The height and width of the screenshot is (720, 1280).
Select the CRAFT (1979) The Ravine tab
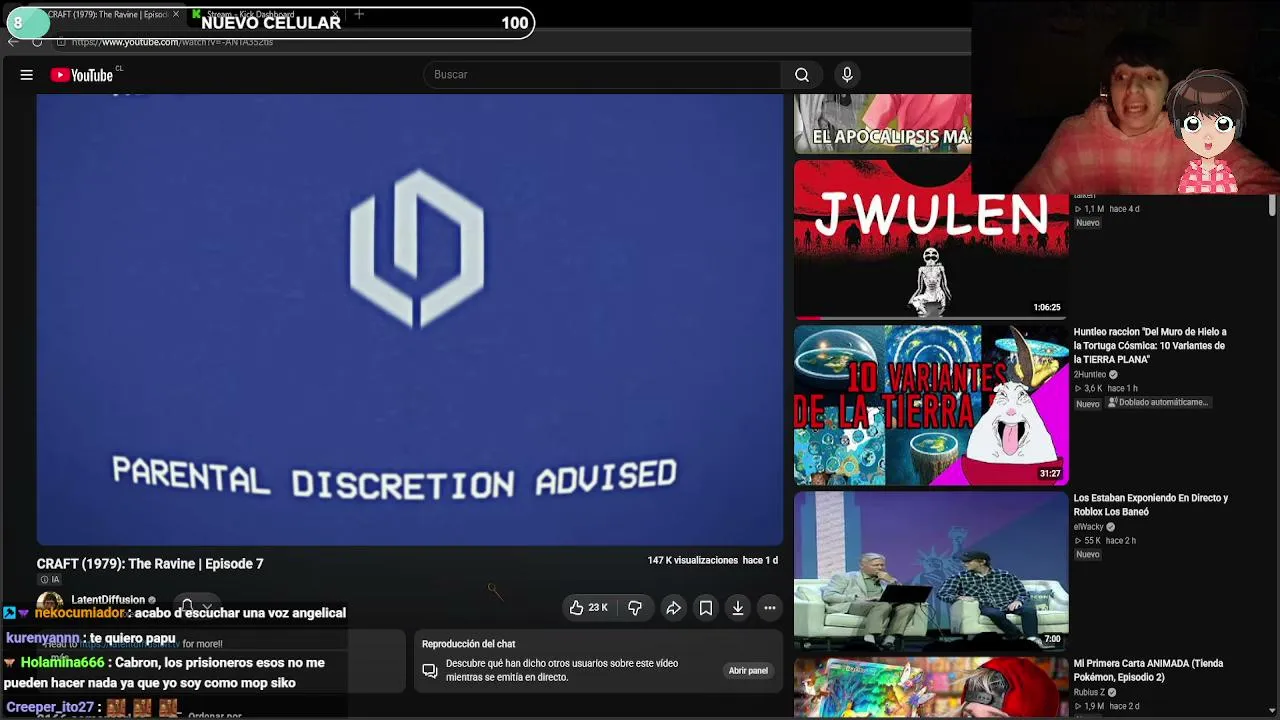pos(108,15)
